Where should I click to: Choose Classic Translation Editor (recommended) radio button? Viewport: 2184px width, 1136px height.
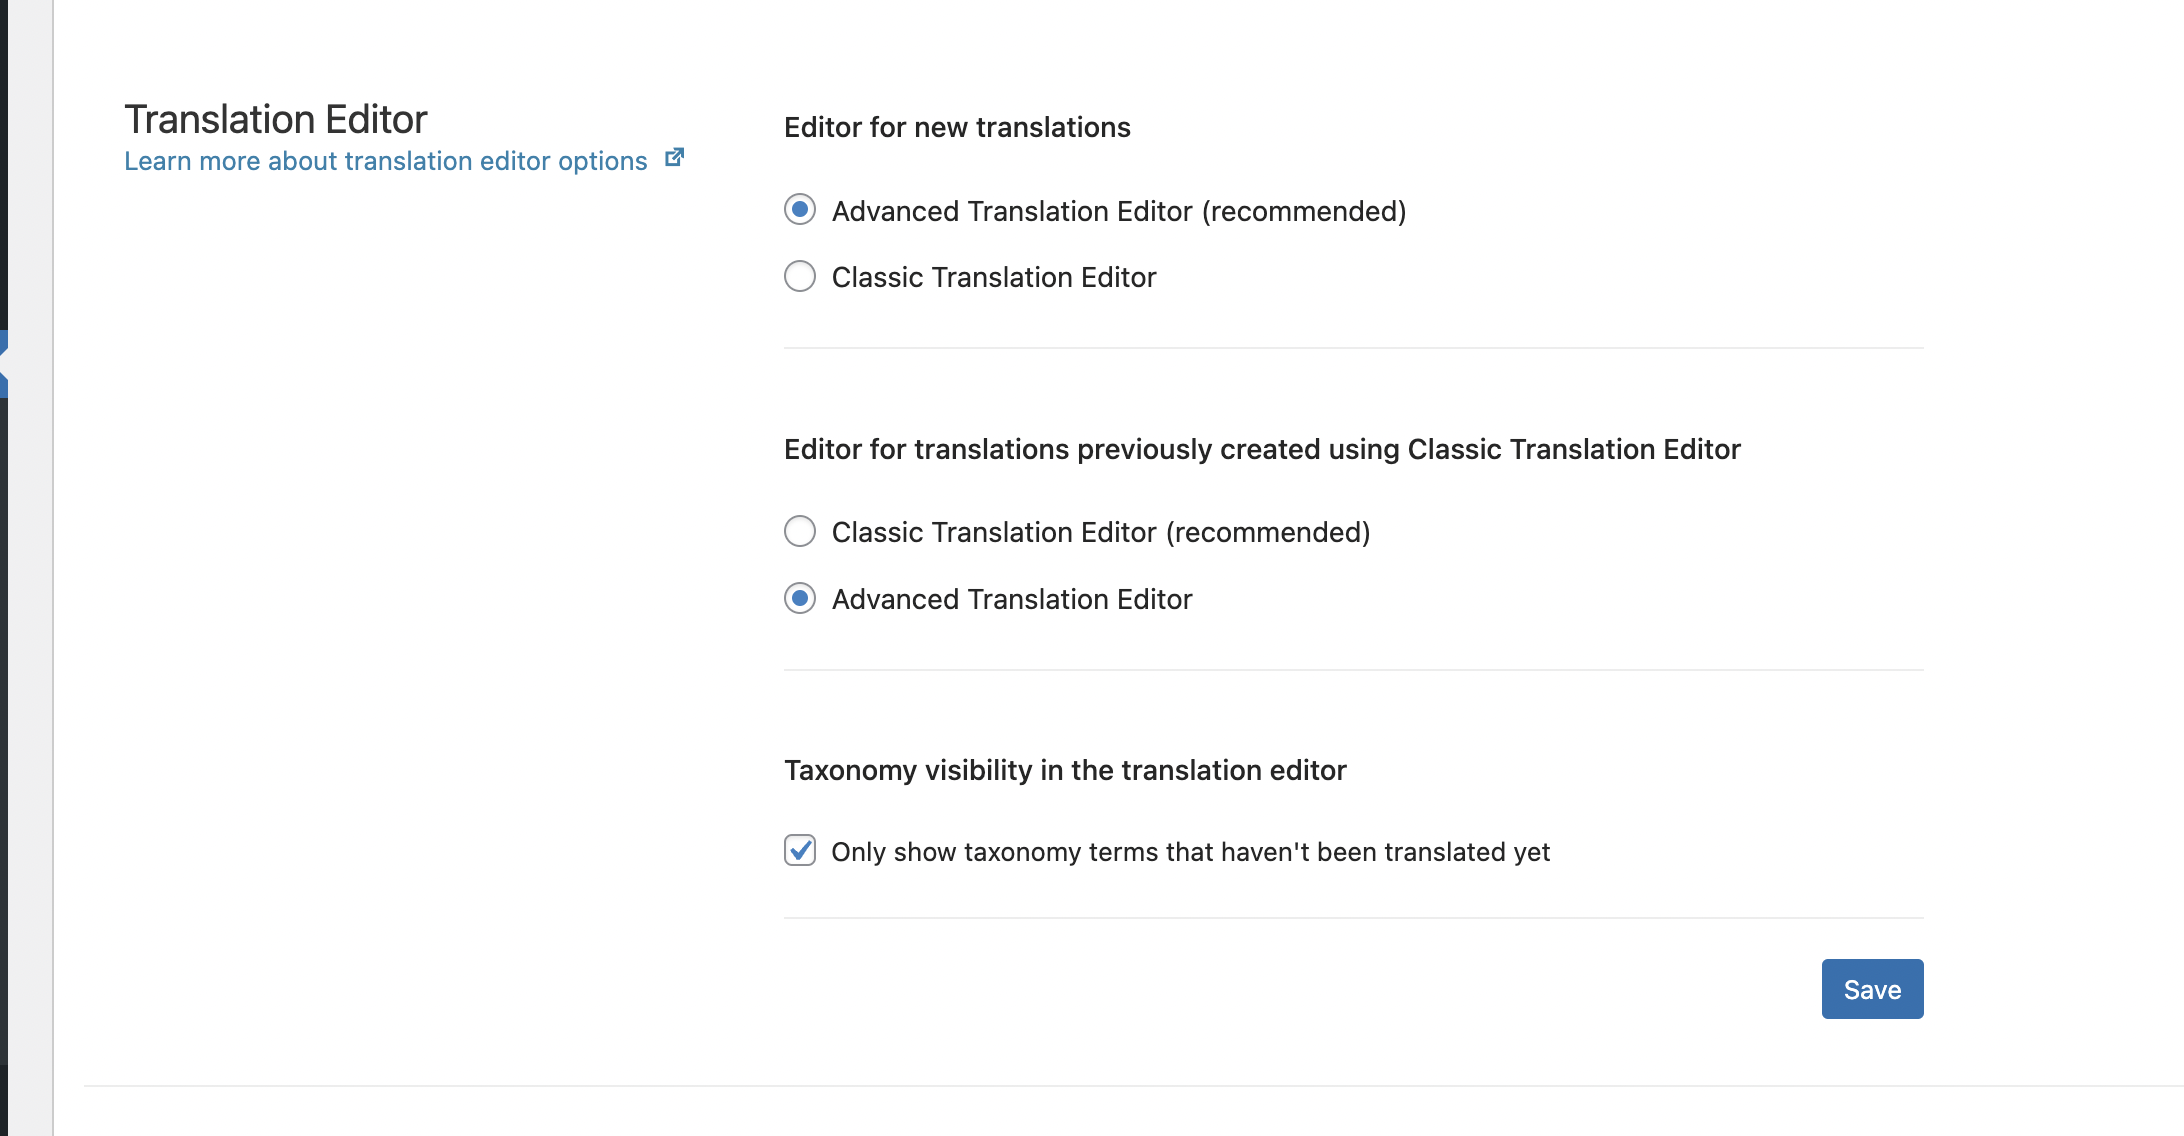800,531
